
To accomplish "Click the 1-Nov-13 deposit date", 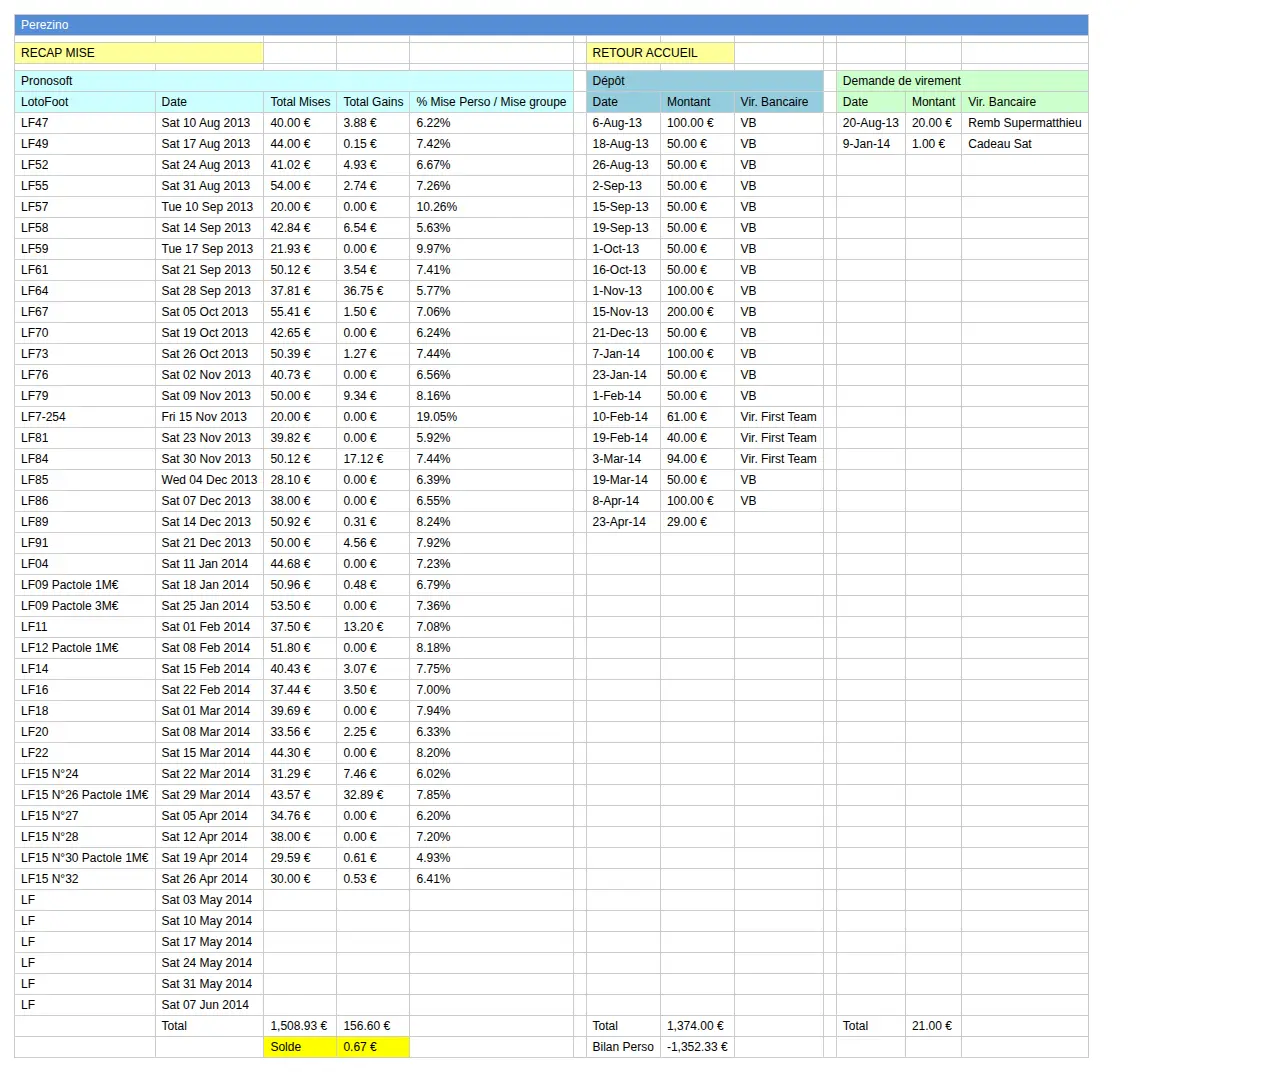I will click(623, 291).
